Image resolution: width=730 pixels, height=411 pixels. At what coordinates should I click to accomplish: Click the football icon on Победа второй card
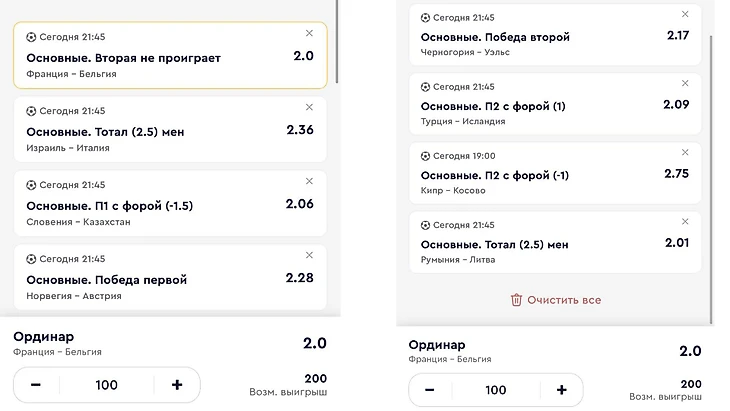tap(425, 17)
